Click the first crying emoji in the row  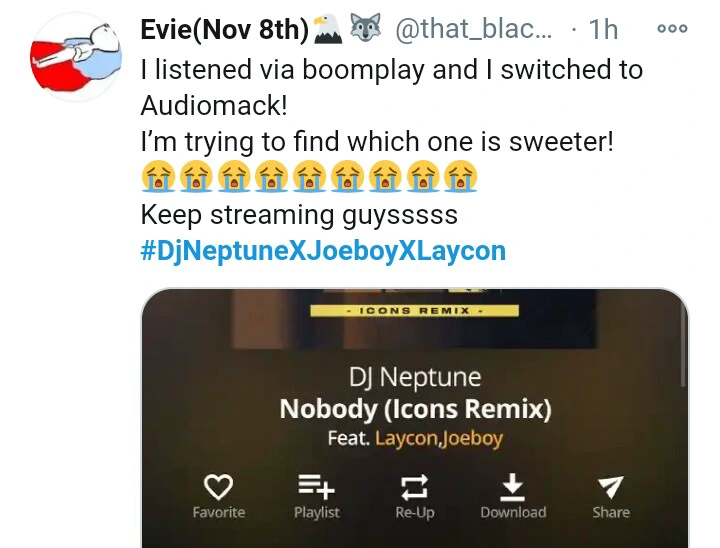(x=158, y=176)
